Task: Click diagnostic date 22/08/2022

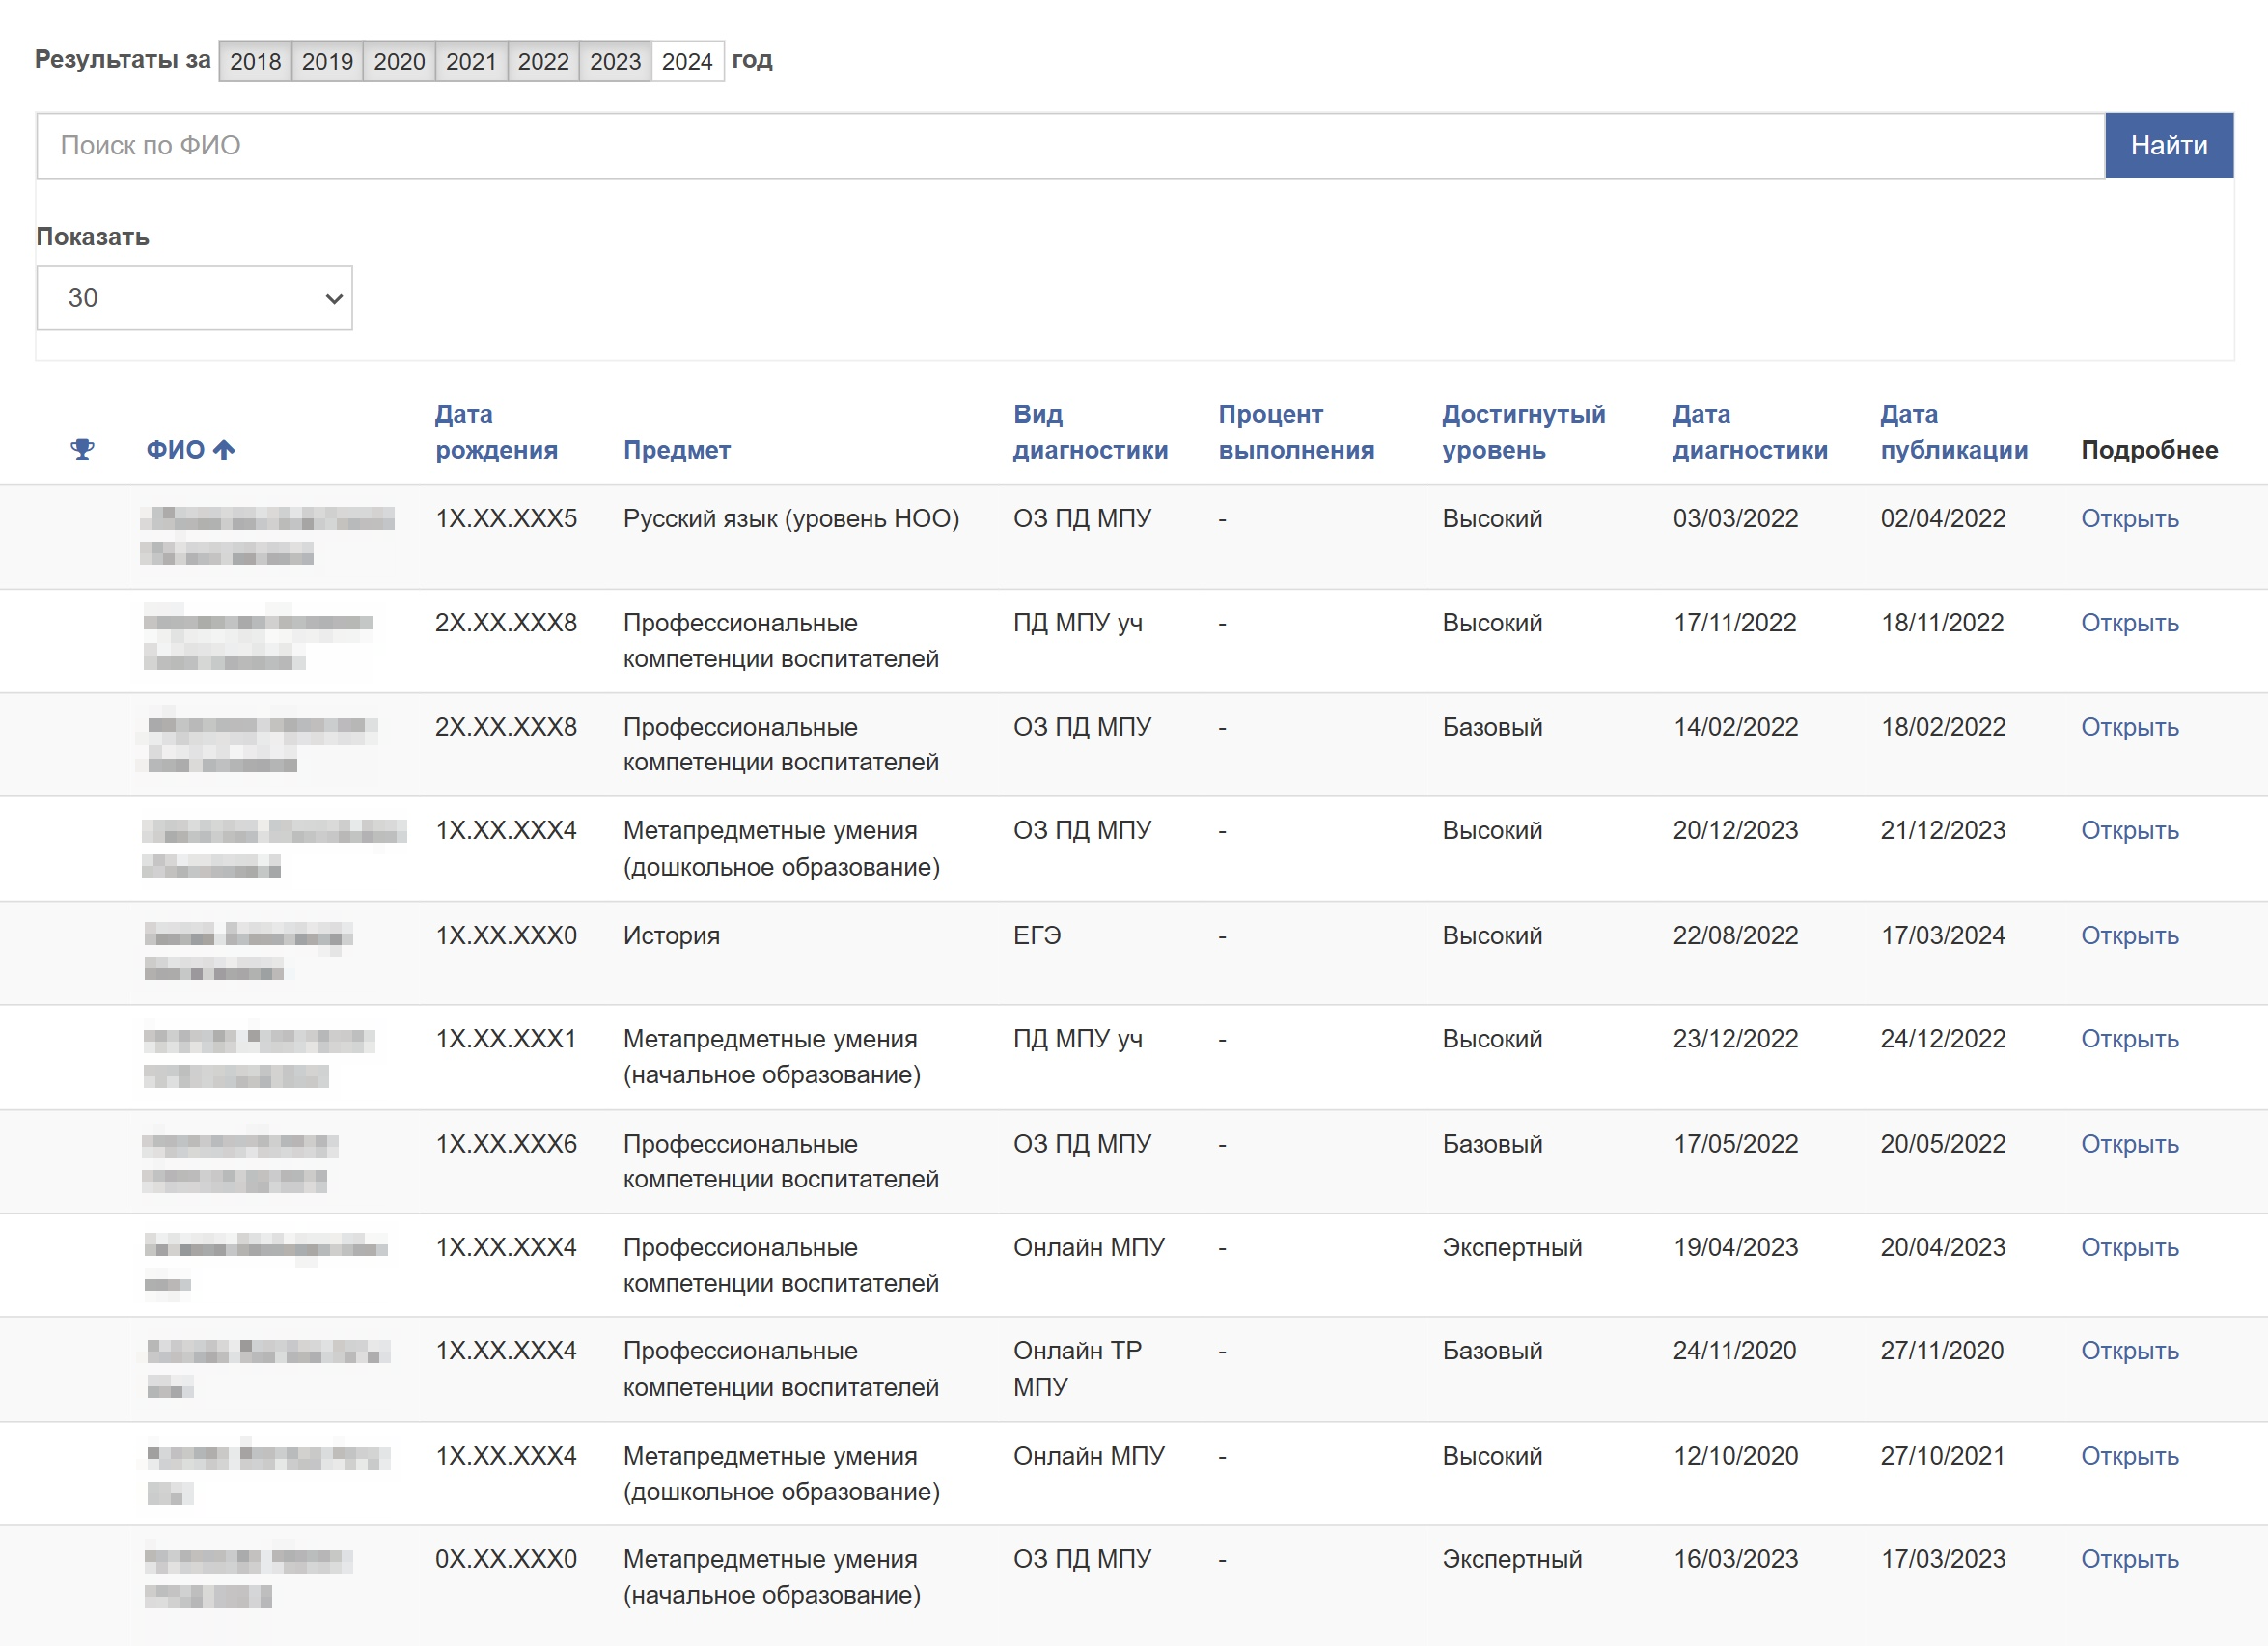Action: [x=1735, y=936]
